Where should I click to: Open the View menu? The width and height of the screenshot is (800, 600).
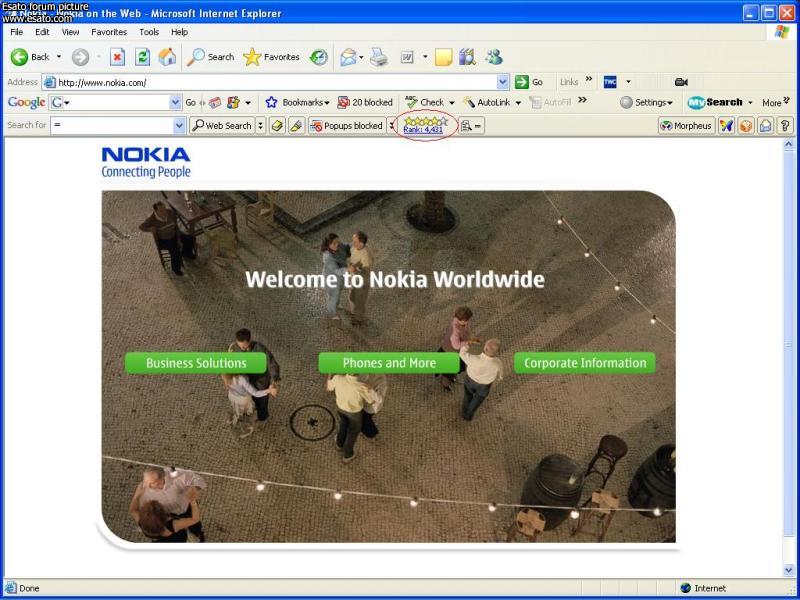[x=70, y=32]
